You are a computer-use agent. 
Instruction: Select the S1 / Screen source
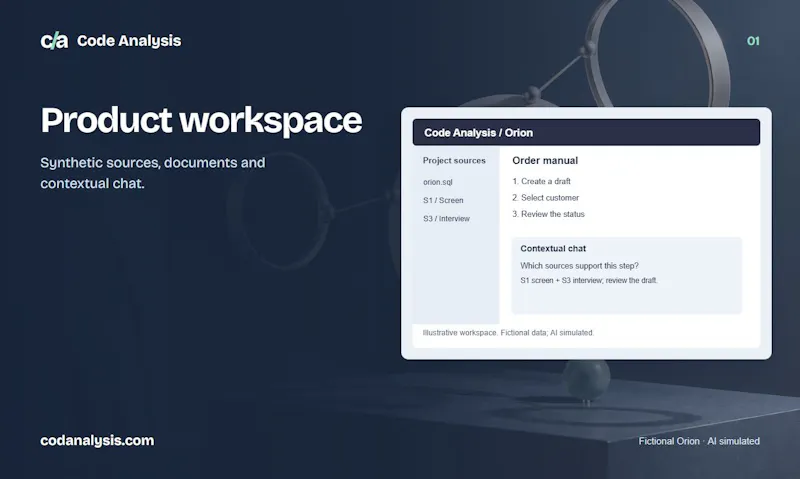pos(443,200)
